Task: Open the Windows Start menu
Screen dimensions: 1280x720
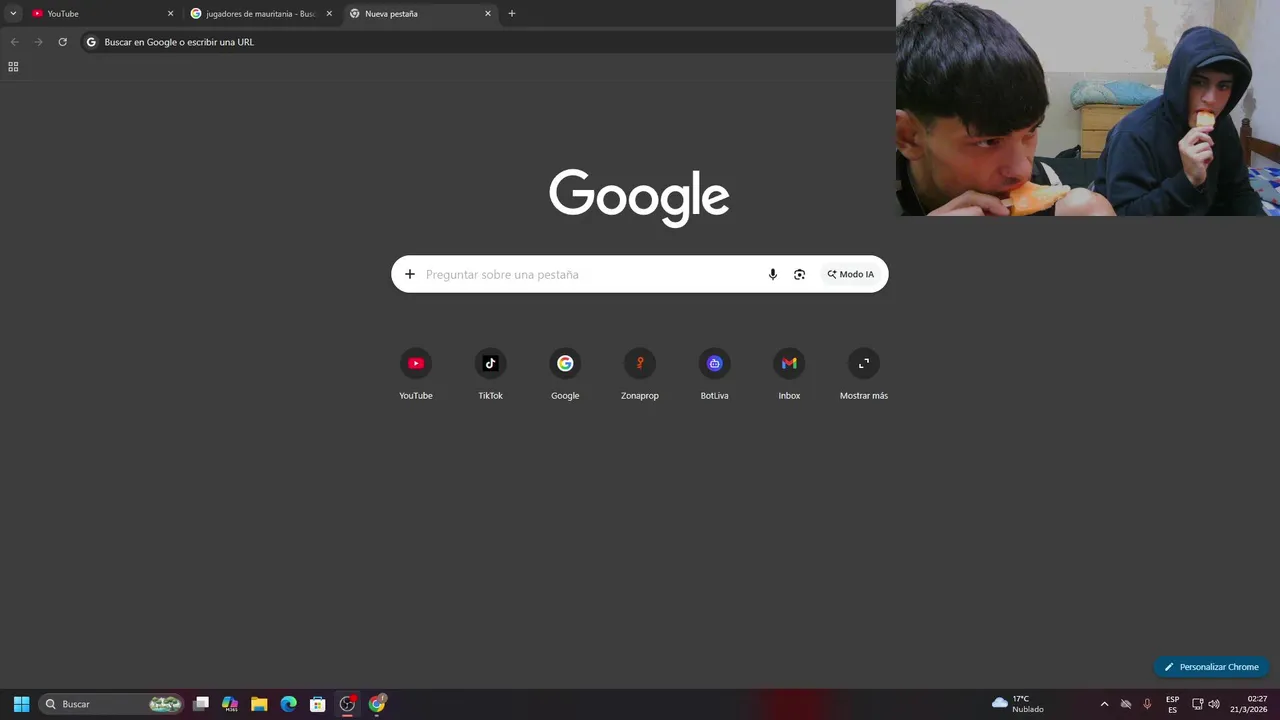Action: 21,704
